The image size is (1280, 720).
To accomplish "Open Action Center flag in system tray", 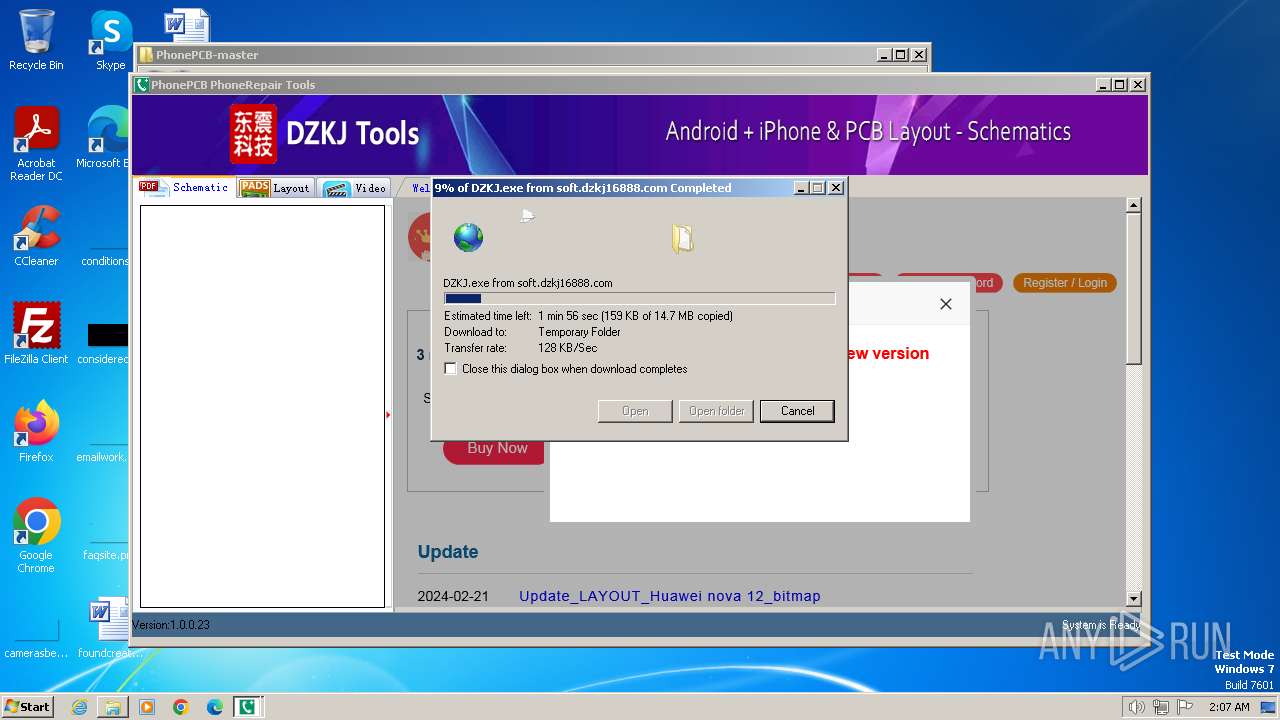I will 1185,707.
